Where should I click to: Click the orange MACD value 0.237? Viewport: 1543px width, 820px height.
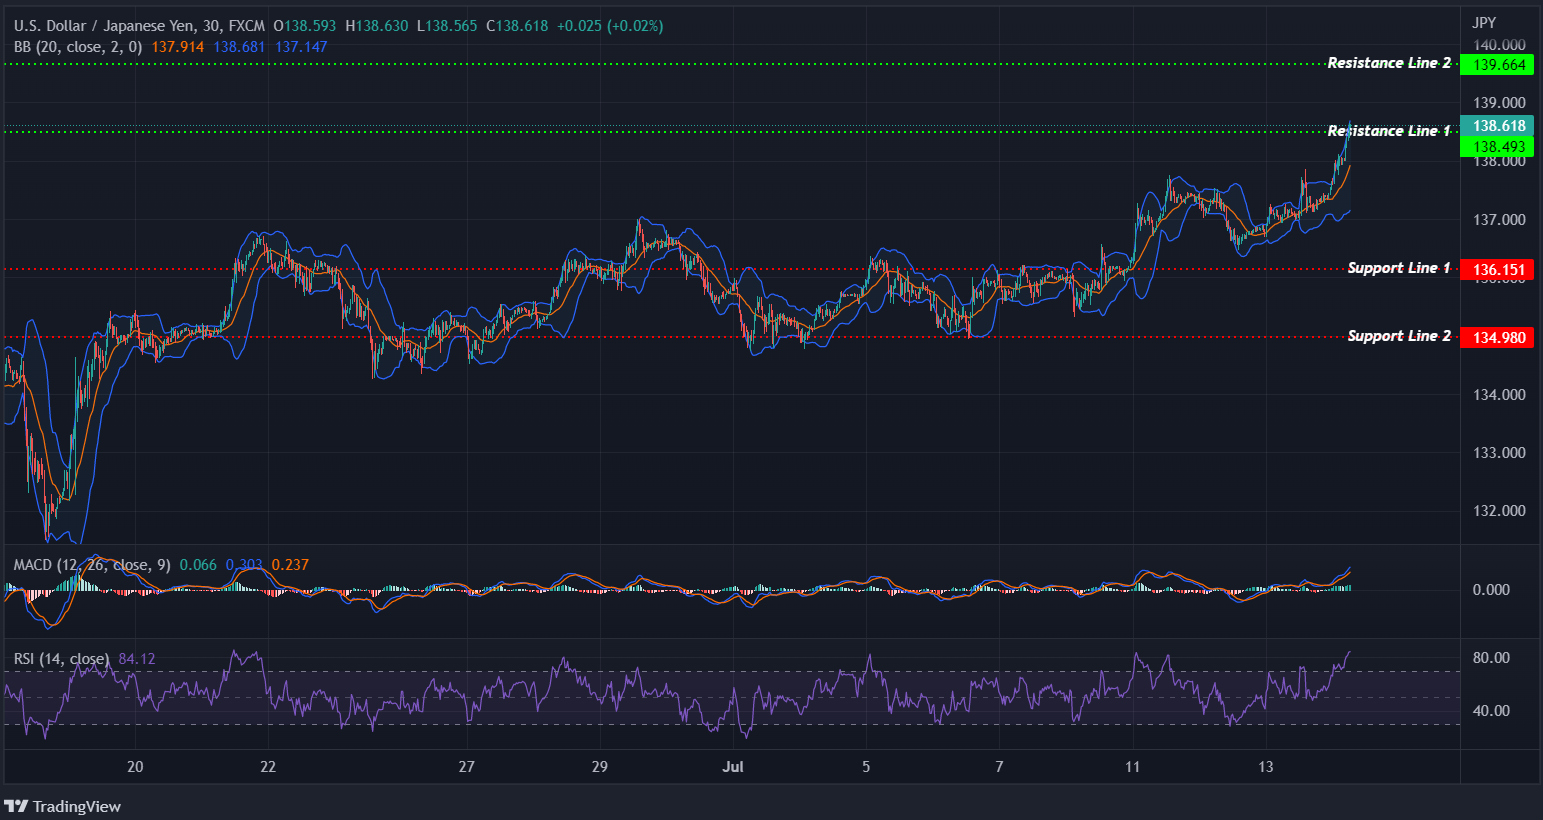click(290, 564)
